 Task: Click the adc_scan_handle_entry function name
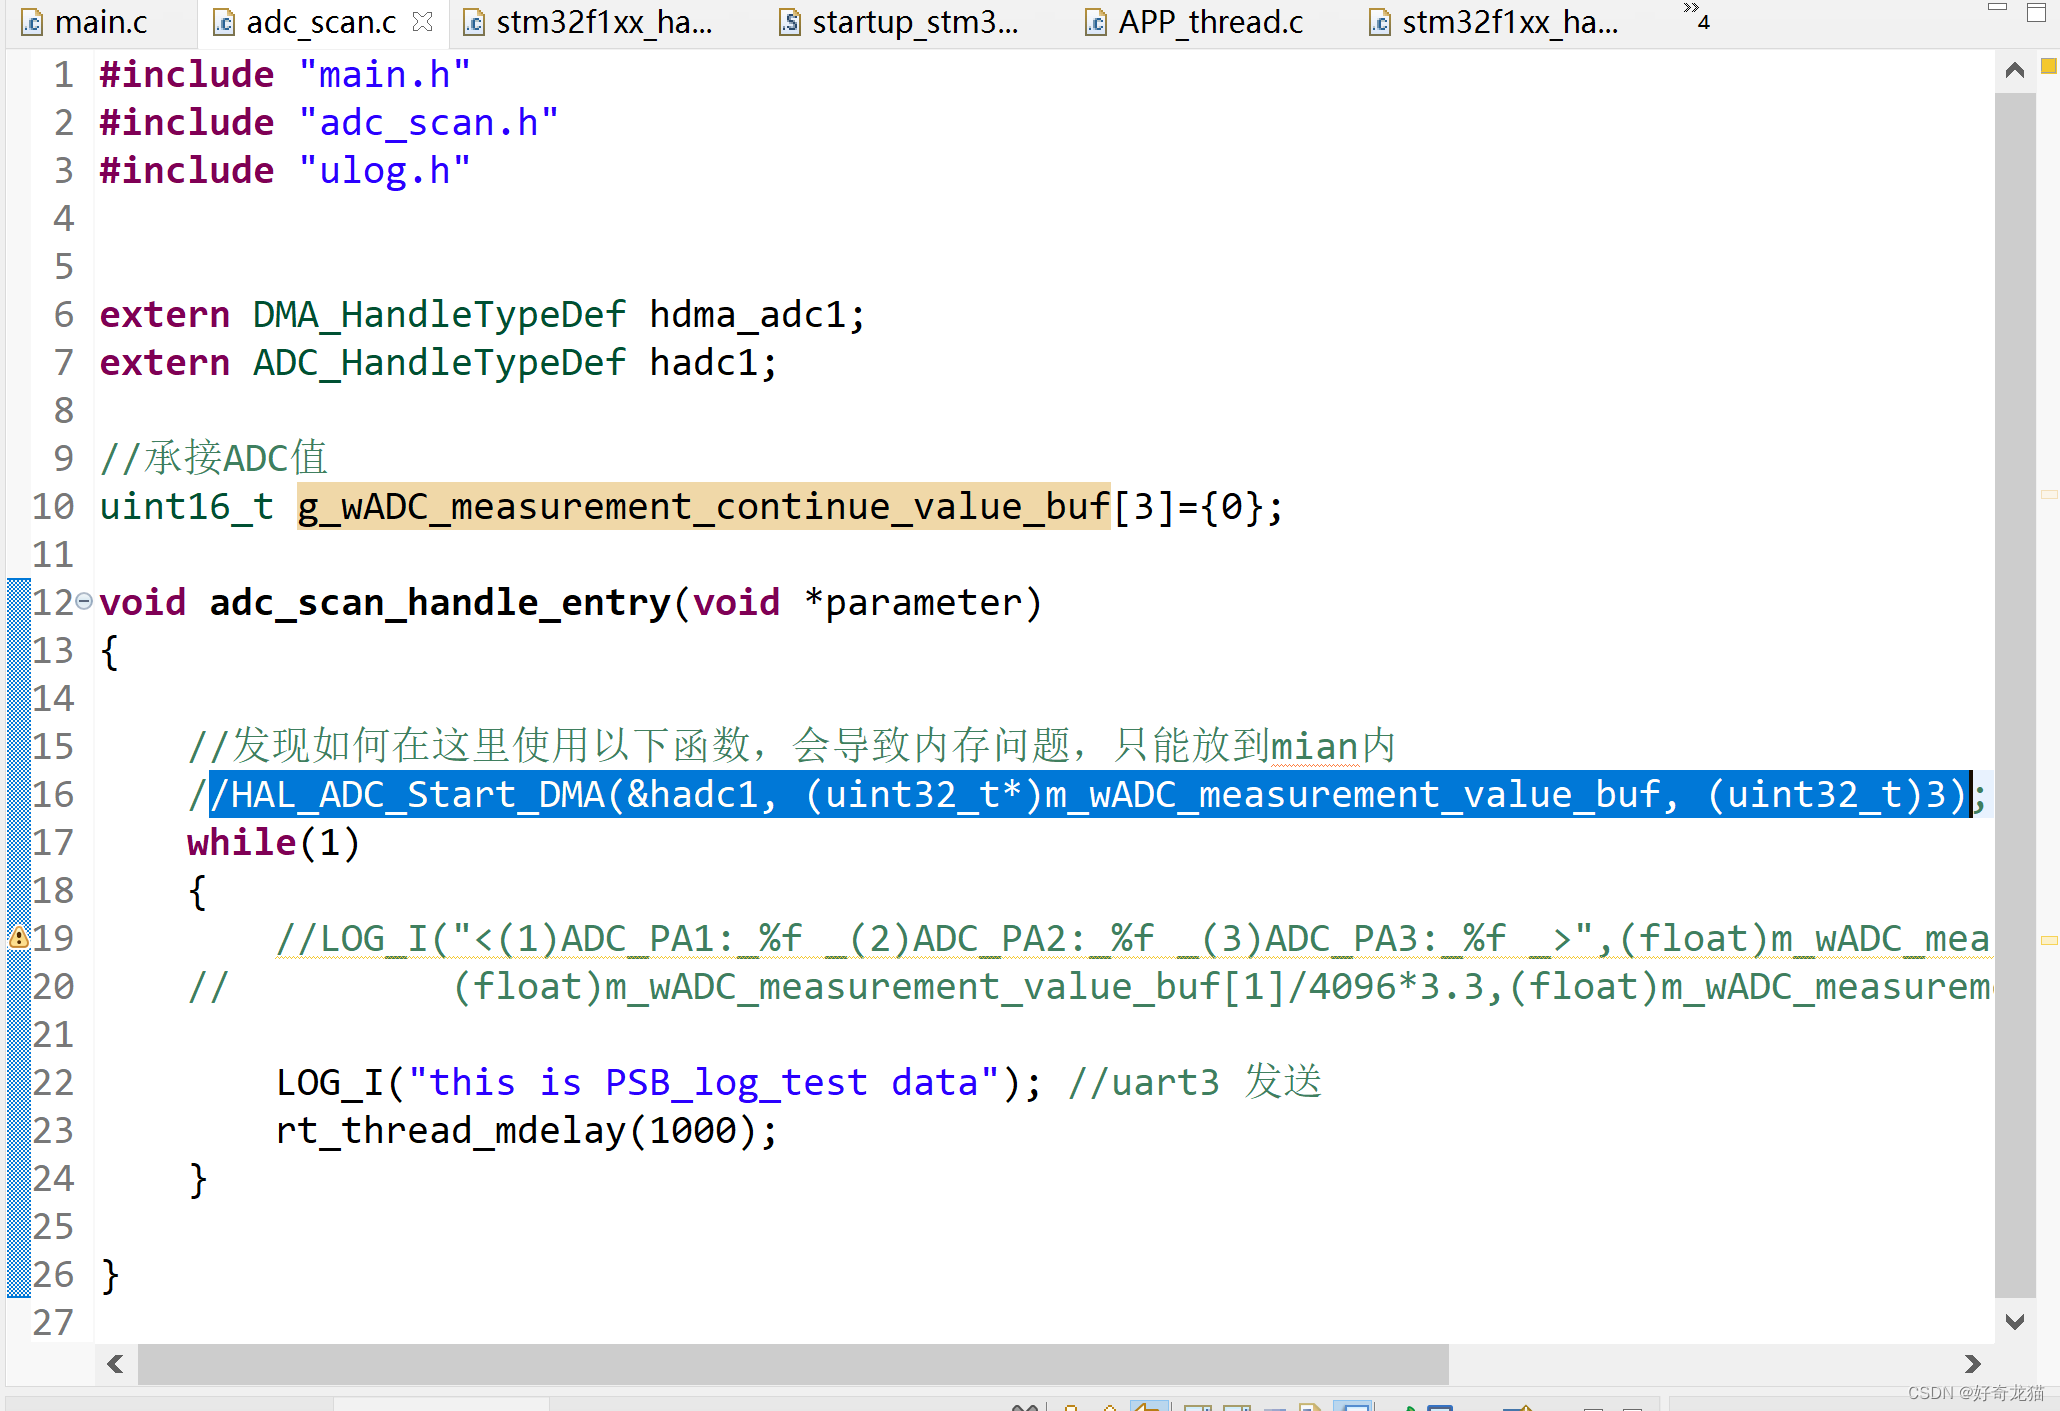tap(439, 603)
